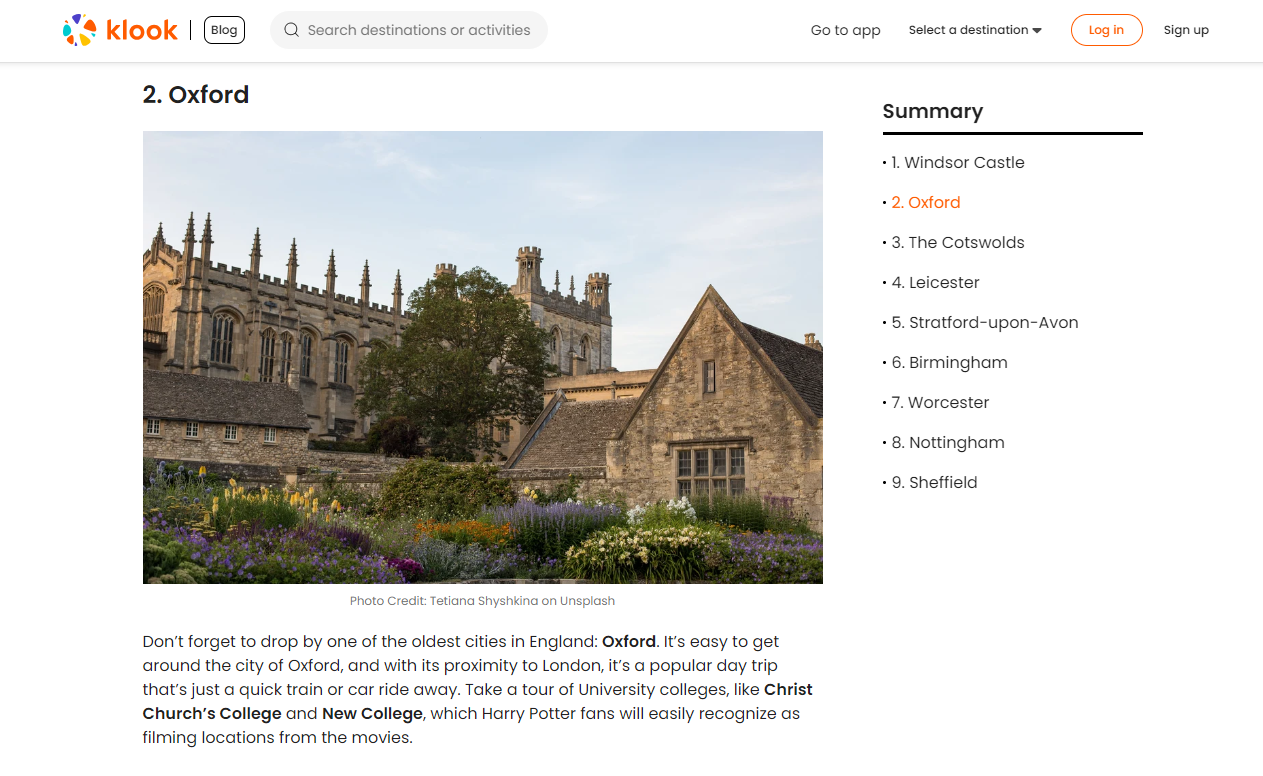The width and height of the screenshot is (1263, 776).
Task: Click the search magnifier icon
Action: [291, 30]
